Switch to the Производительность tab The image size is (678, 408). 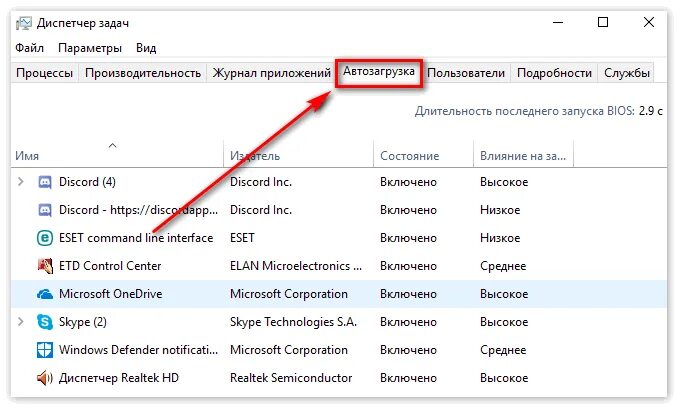click(x=143, y=73)
